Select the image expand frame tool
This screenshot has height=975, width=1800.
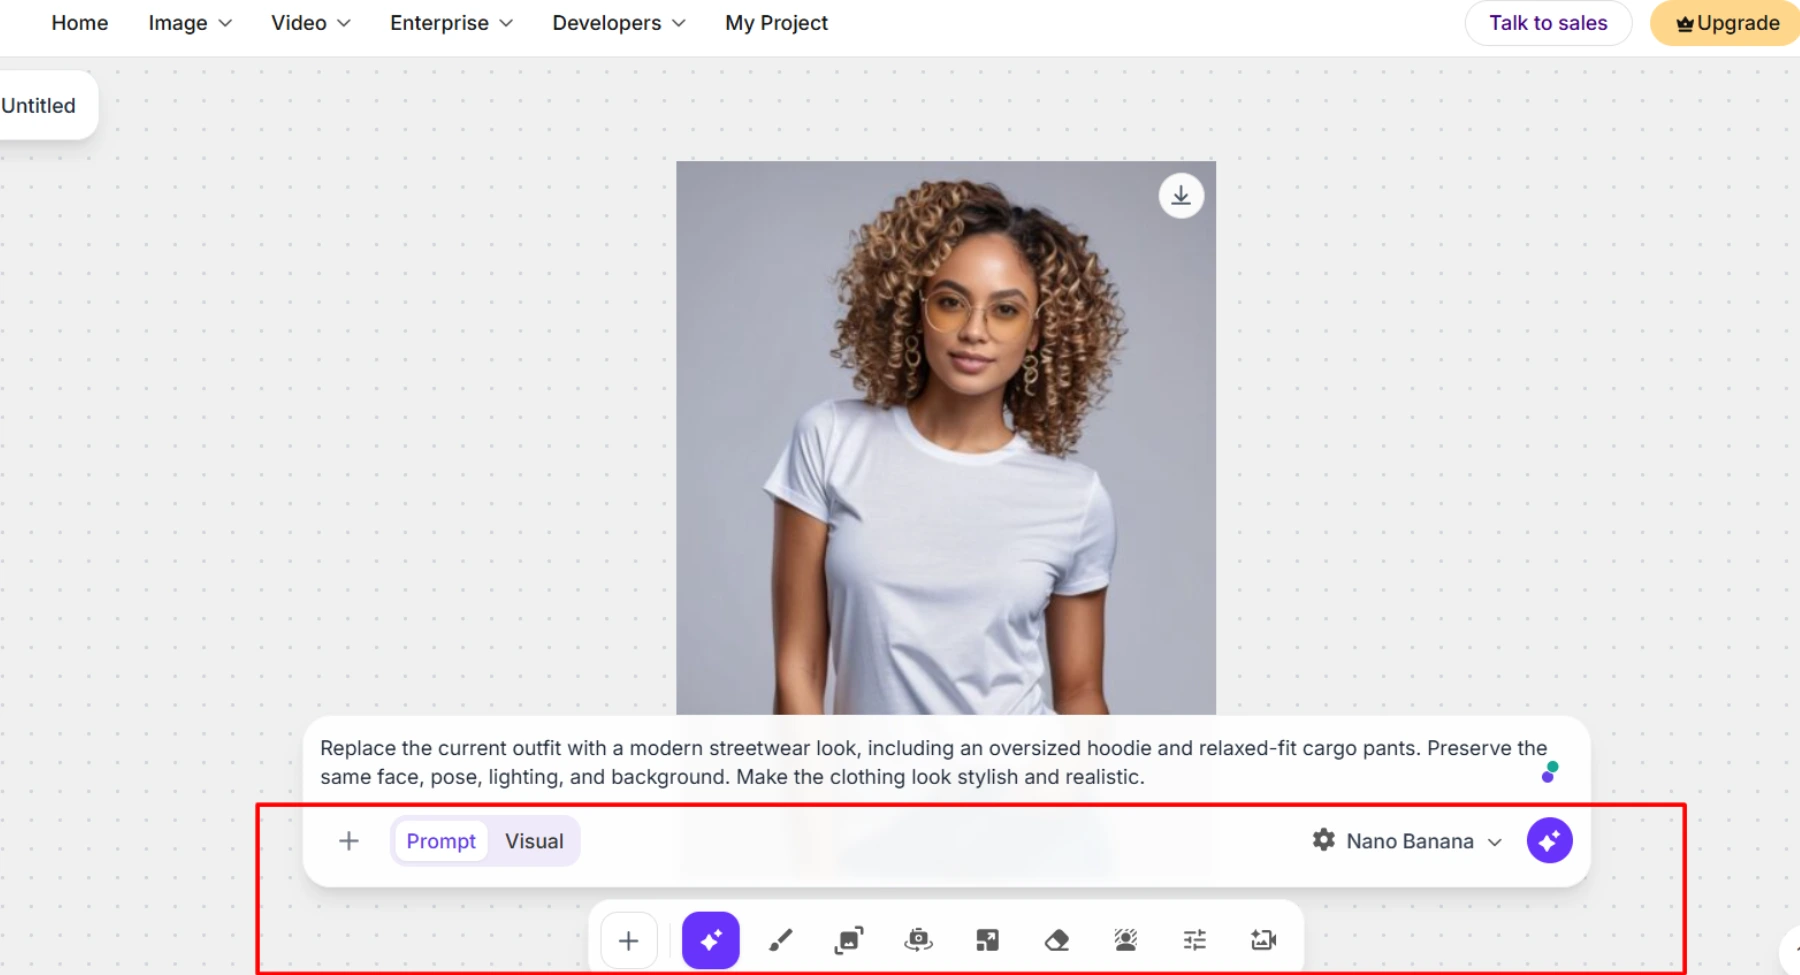coord(849,940)
